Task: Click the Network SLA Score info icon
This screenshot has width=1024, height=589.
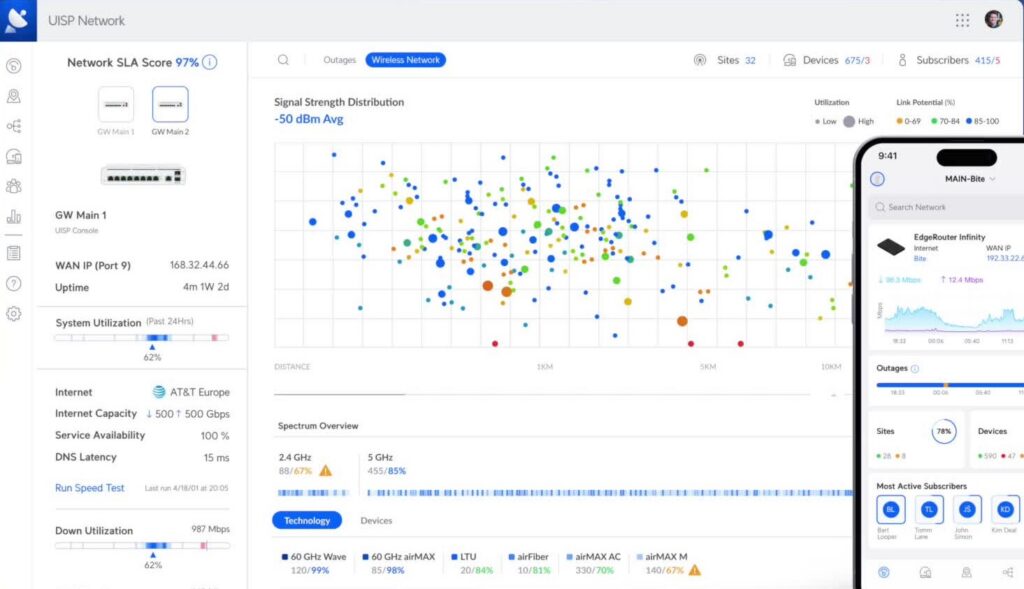Action: tap(210, 62)
